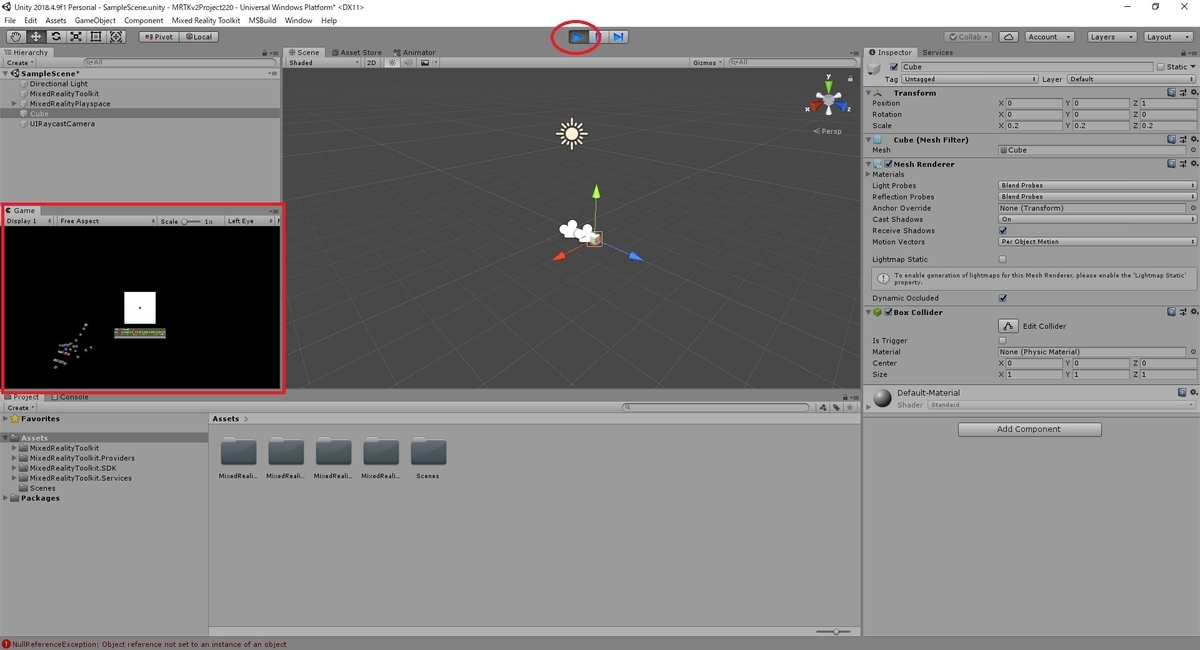Select the sun light gizmo in scene
The width and height of the screenshot is (1200, 650).
(x=572, y=133)
